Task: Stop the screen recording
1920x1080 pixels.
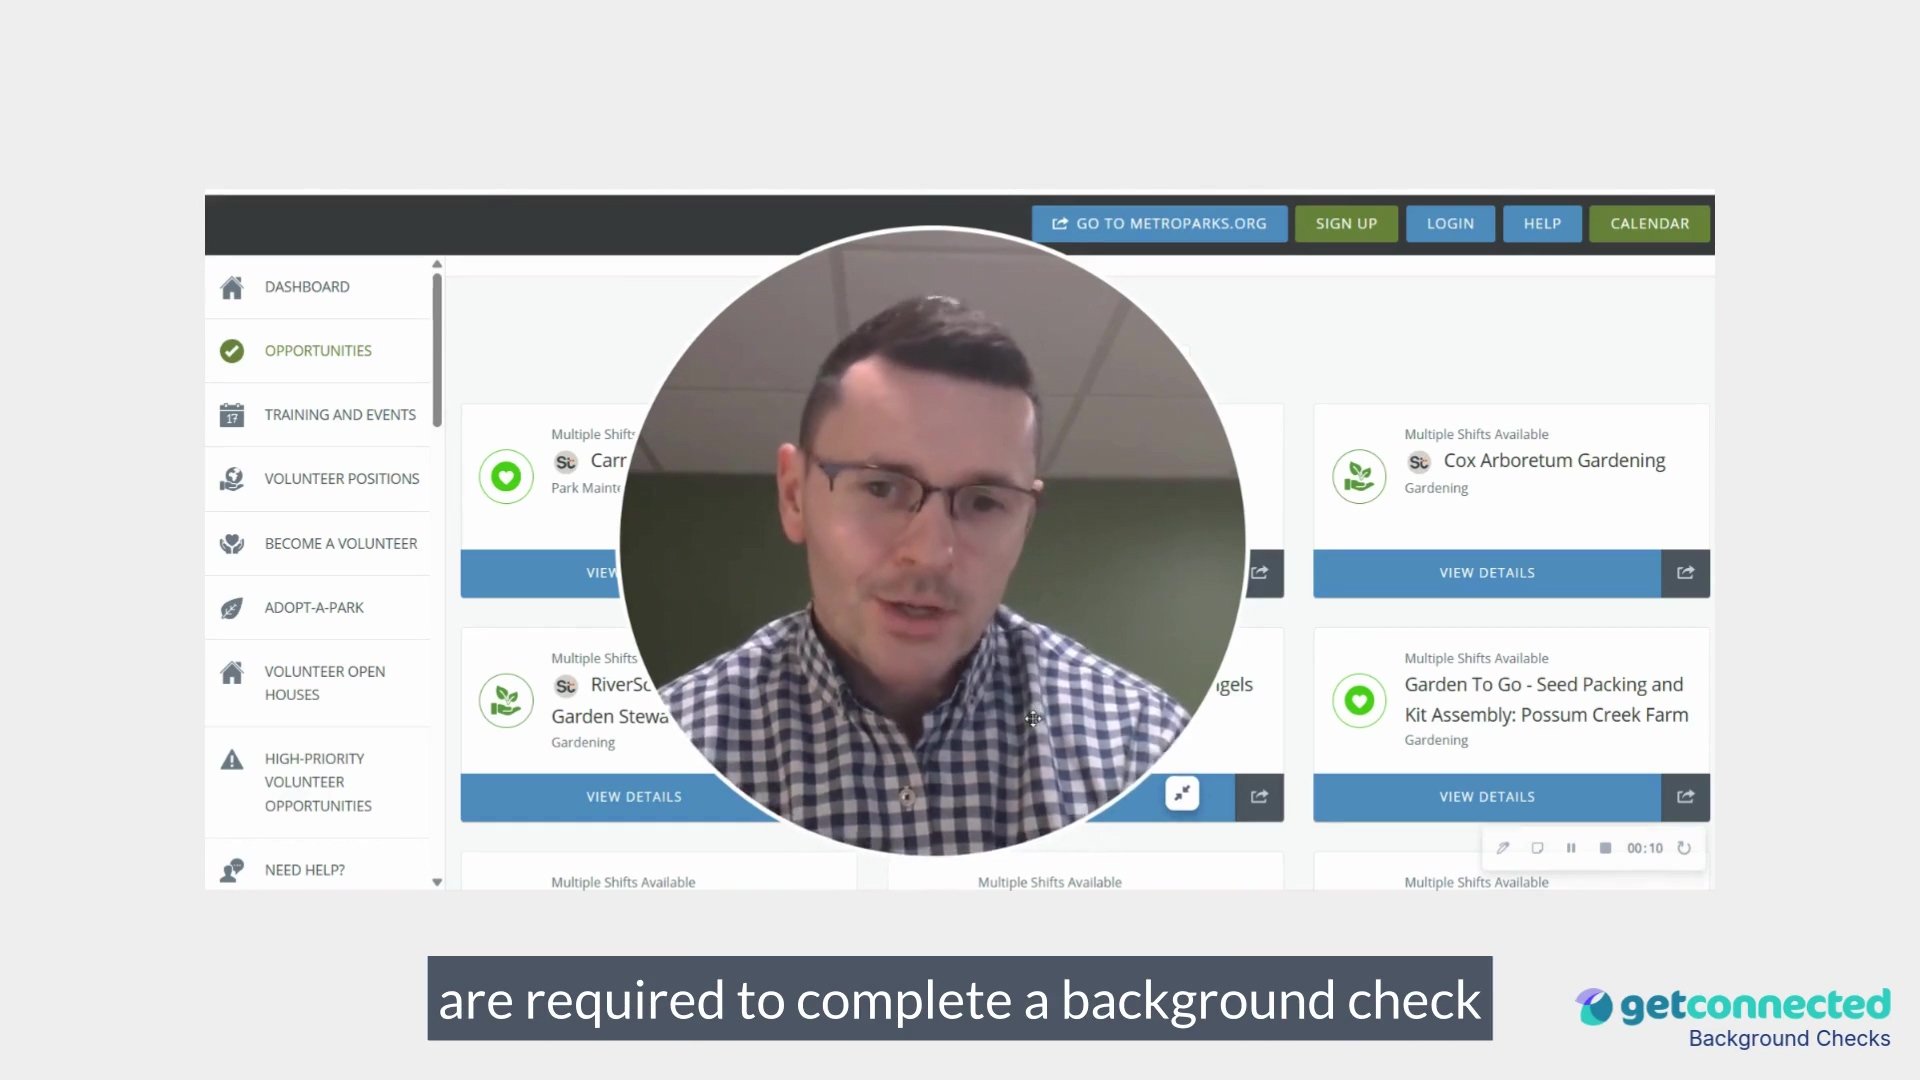Action: (x=1605, y=848)
